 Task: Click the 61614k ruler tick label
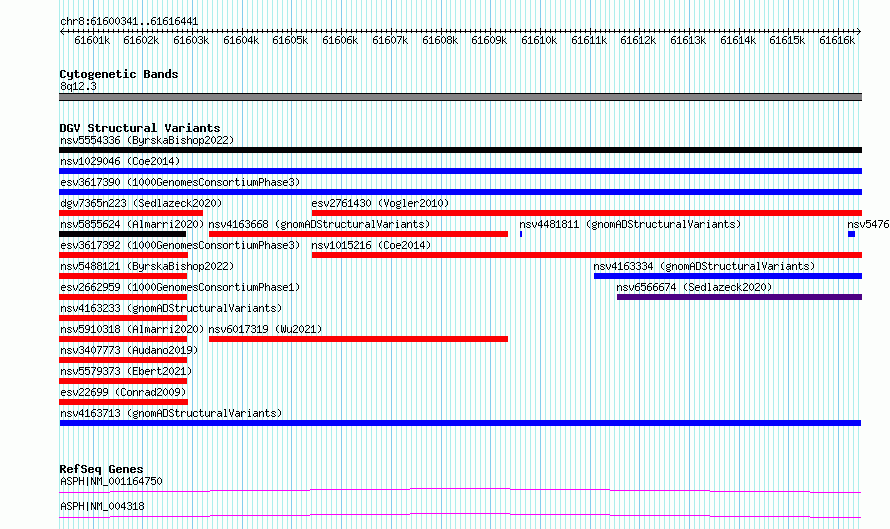tap(738, 40)
